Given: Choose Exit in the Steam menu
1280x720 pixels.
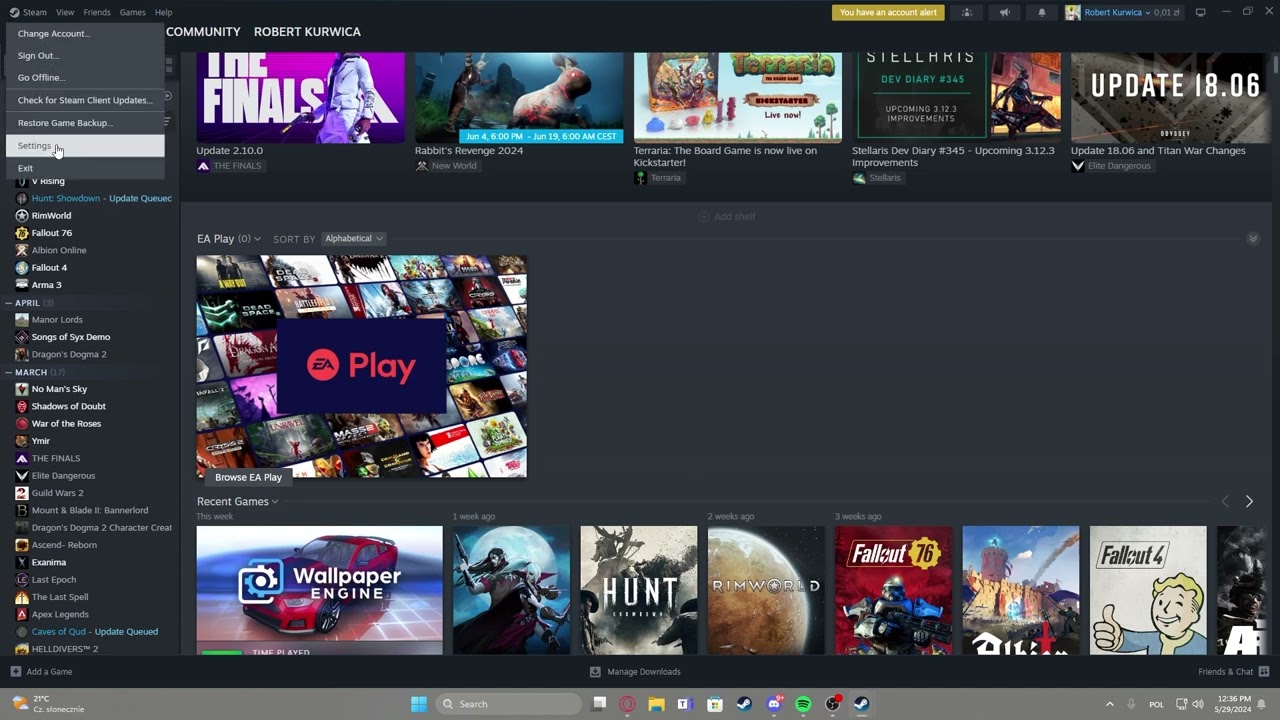Looking at the screenshot, I should [x=85, y=168].
